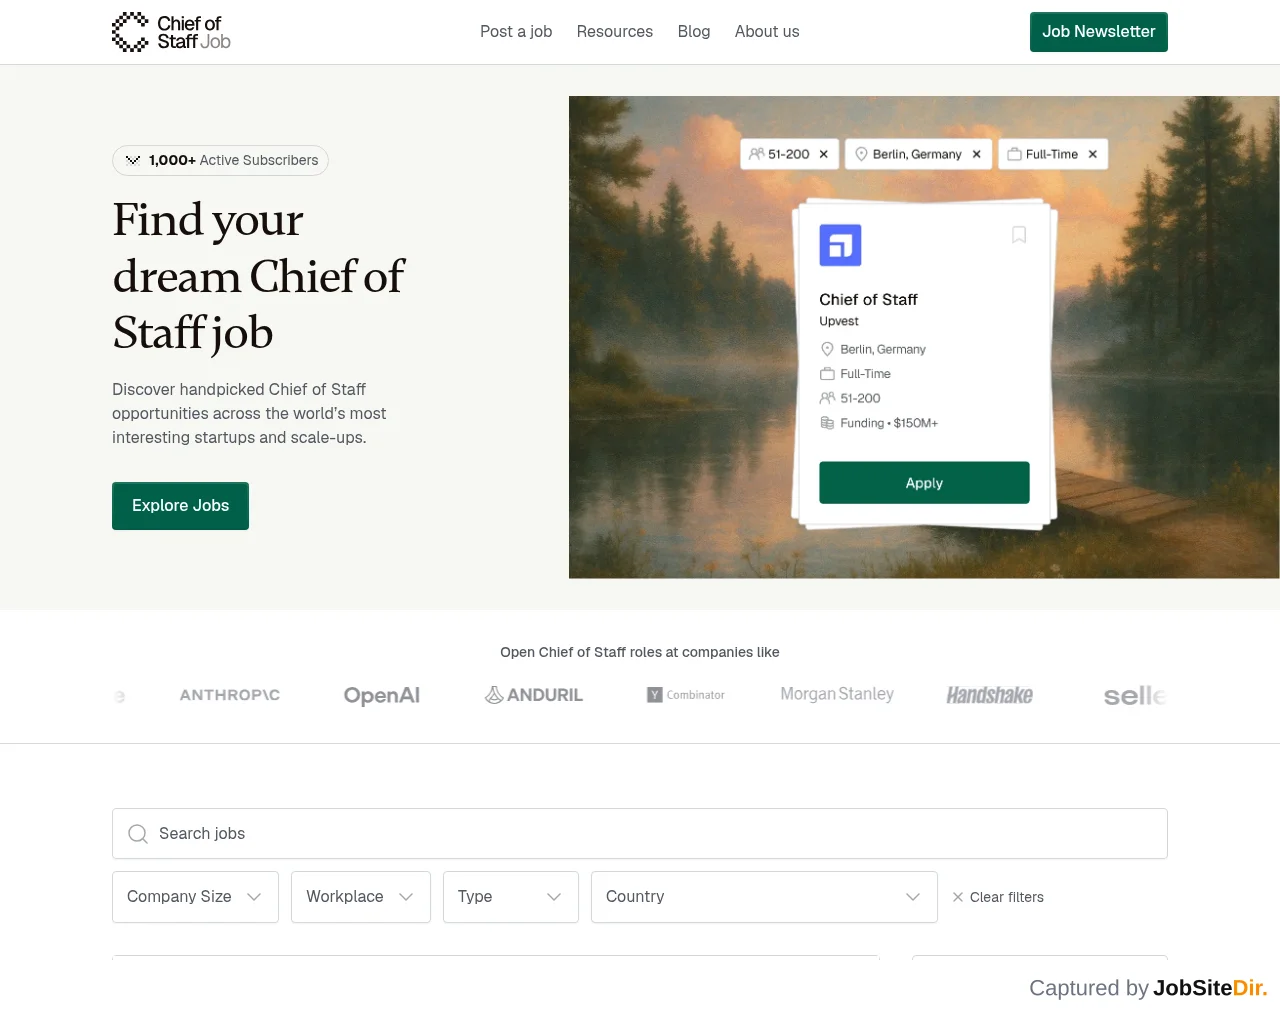
Task: Click the search magnifier icon
Action: tap(138, 834)
